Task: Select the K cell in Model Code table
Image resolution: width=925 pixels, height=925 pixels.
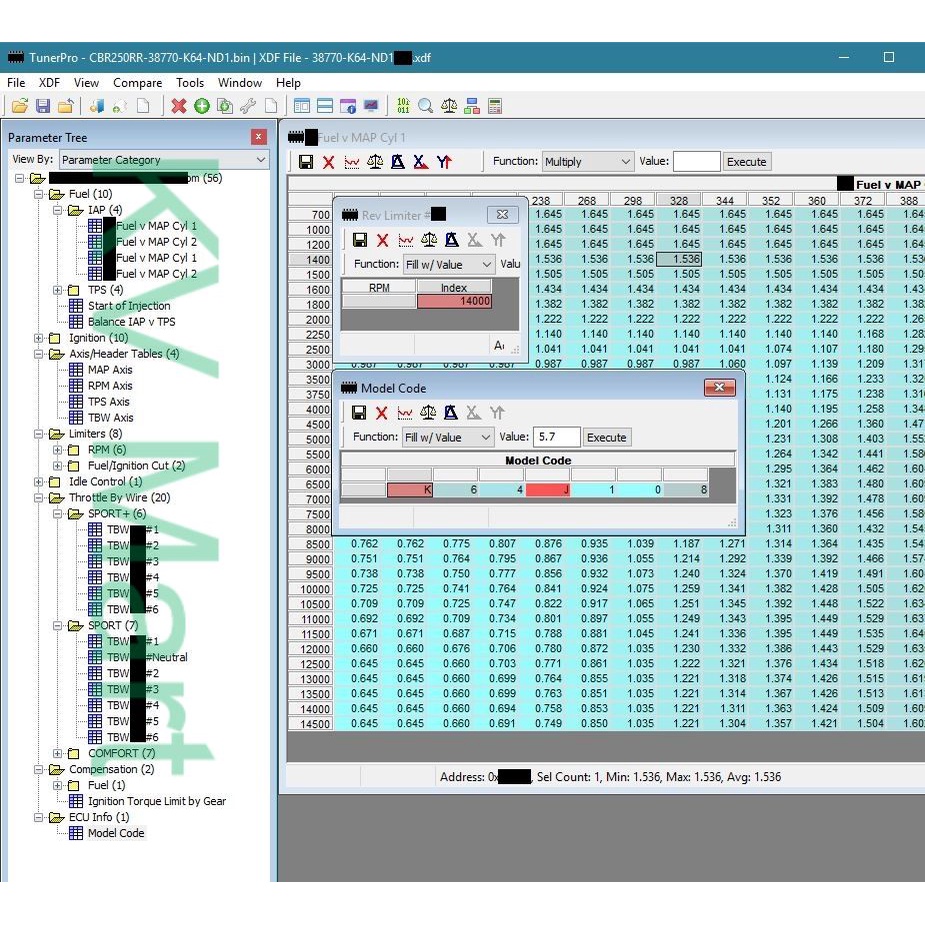Action: click(409, 490)
